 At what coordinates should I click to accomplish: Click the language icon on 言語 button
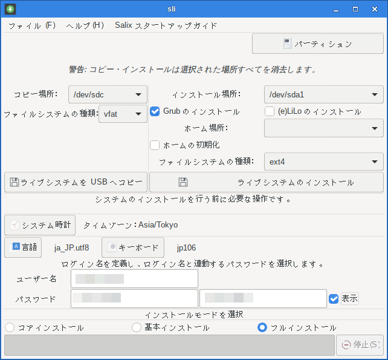tap(16, 246)
